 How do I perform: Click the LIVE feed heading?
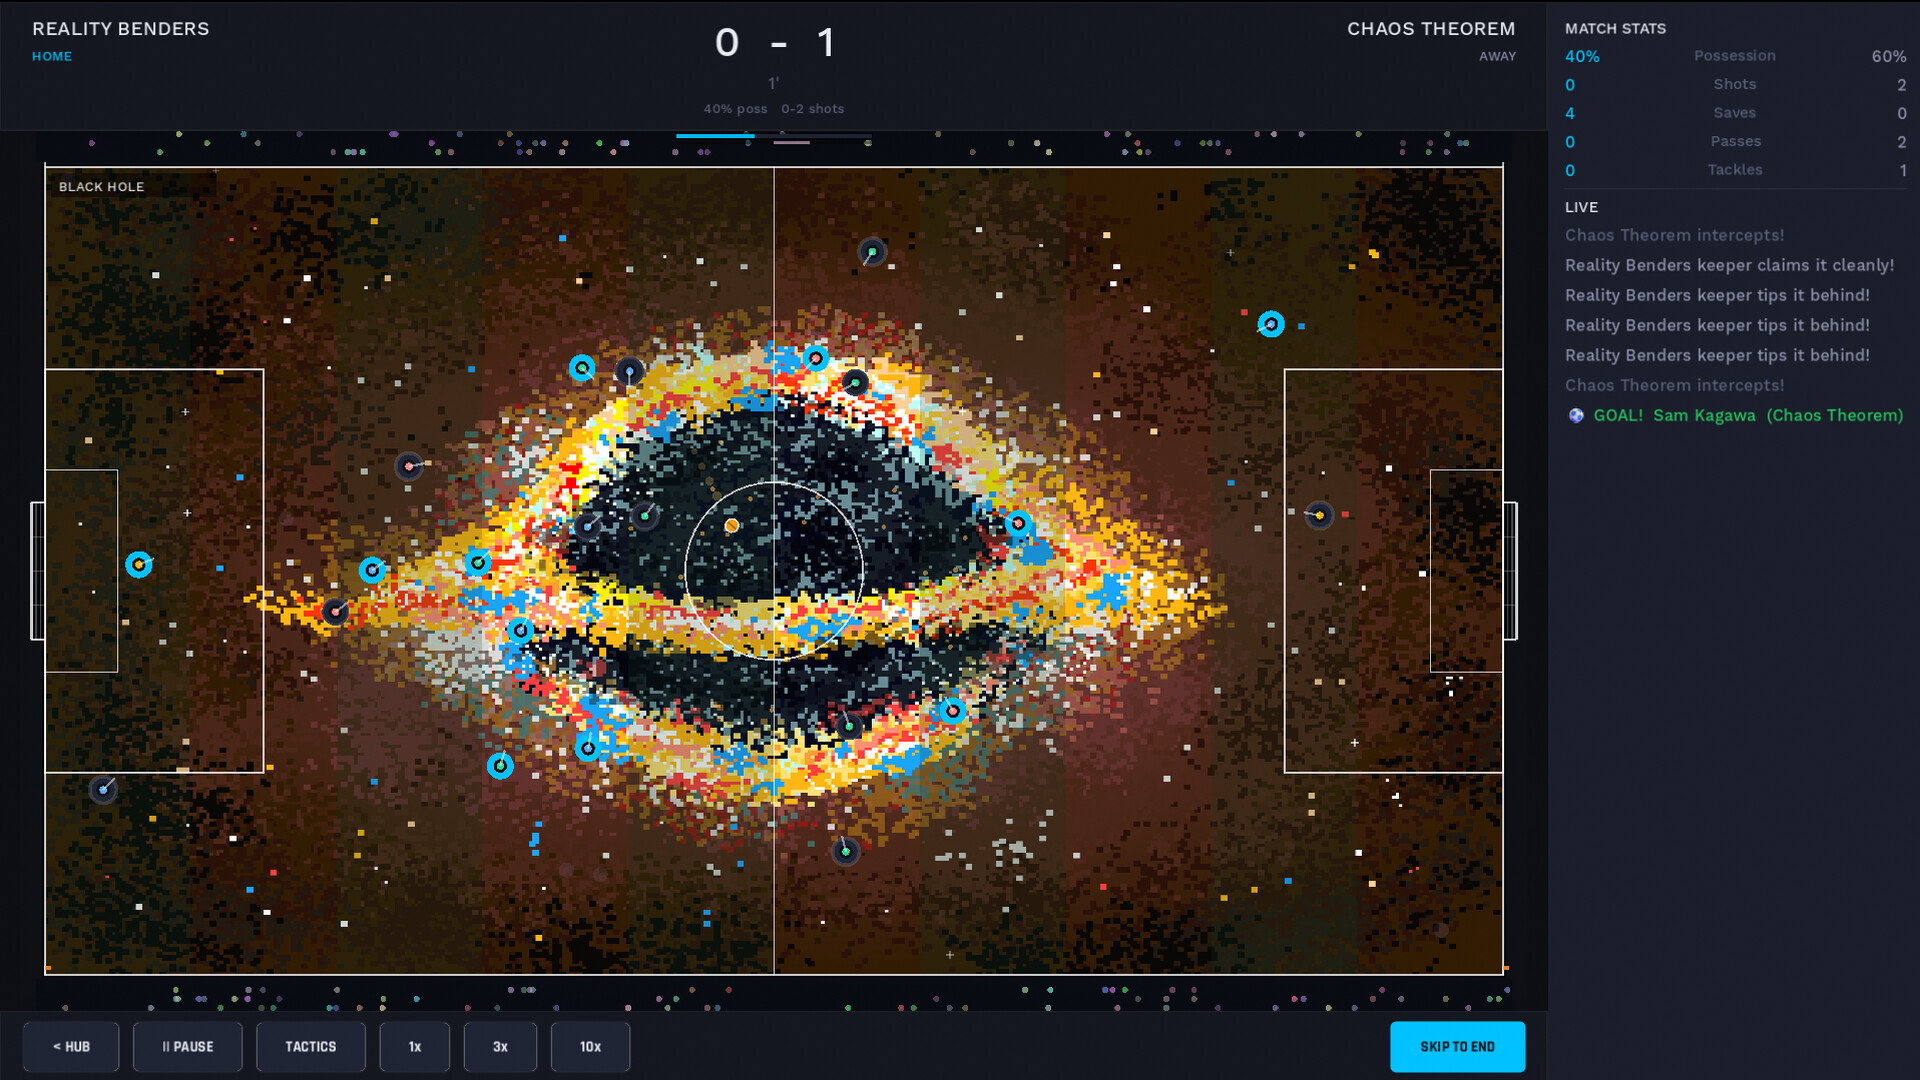click(1581, 207)
